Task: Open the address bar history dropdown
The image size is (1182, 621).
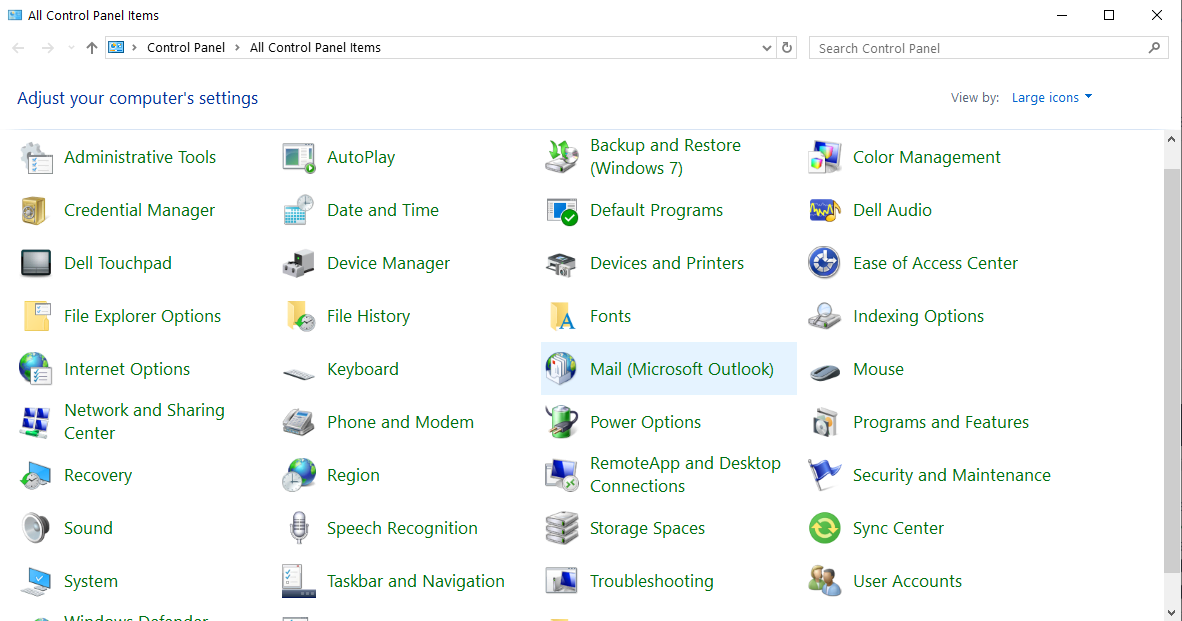Action: (x=766, y=47)
